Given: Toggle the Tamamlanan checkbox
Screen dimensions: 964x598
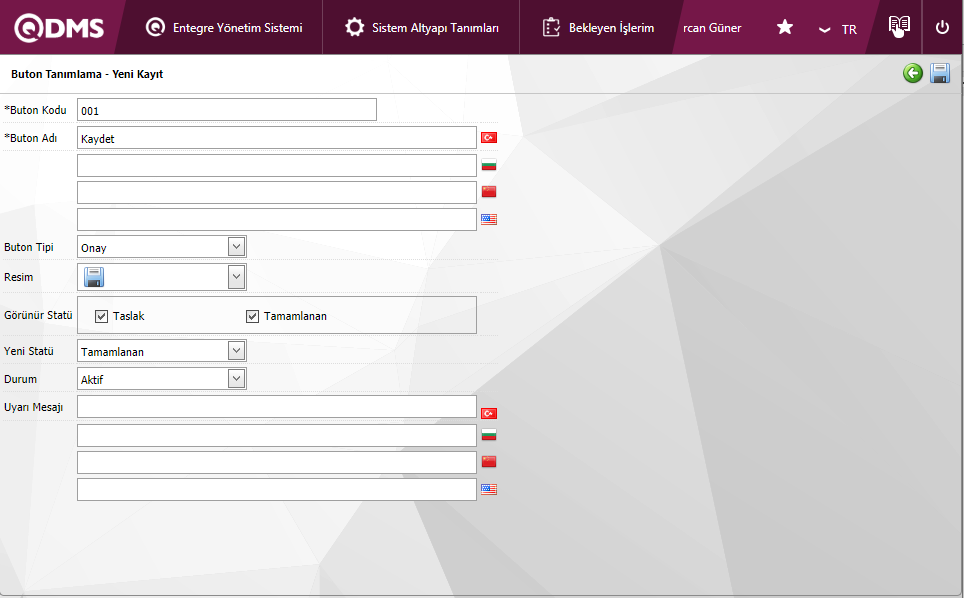Looking at the screenshot, I should coord(252,317).
